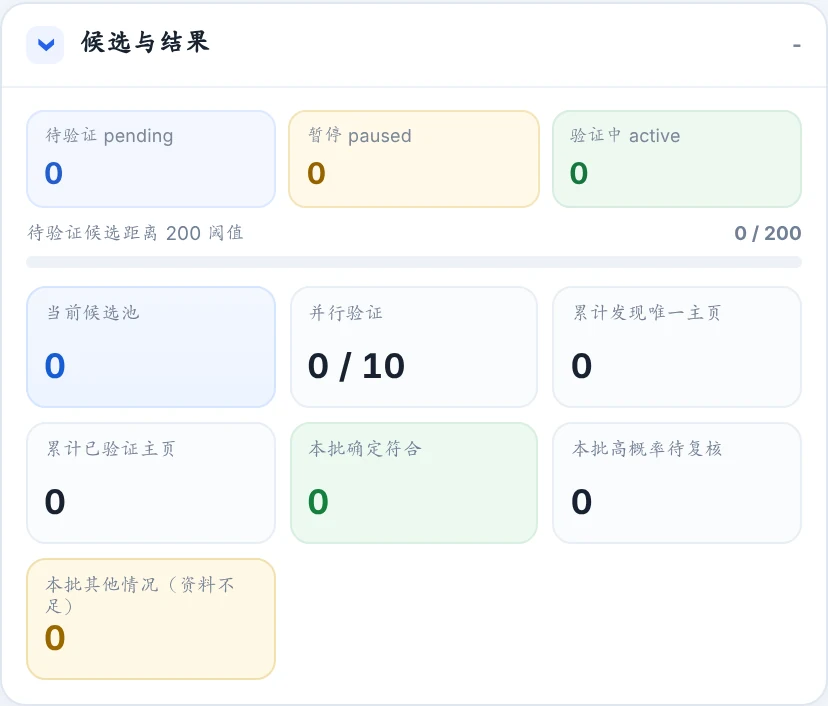Click the dash indicator in panel header
Viewport: 828px width, 706px height.
coord(796,46)
